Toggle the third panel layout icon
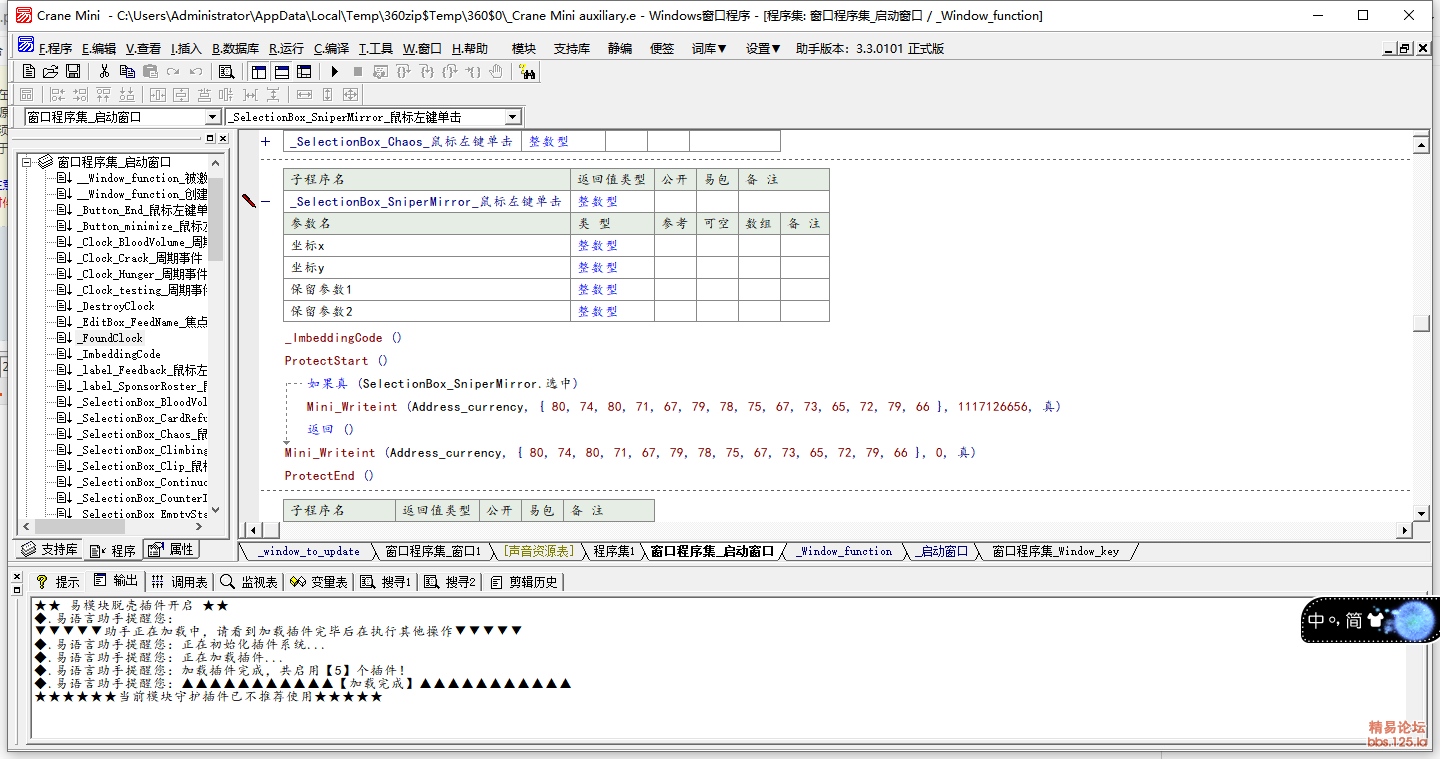The width and height of the screenshot is (1440, 759). [304, 71]
